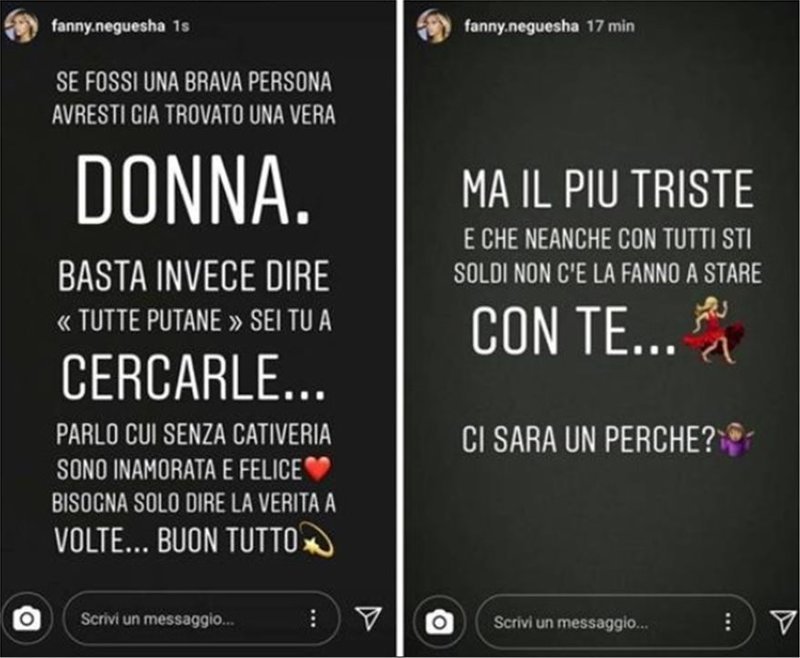The width and height of the screenshot is (800, 658).
Task: Click fanny.neguesha username in right story
Action: [521, 26]
